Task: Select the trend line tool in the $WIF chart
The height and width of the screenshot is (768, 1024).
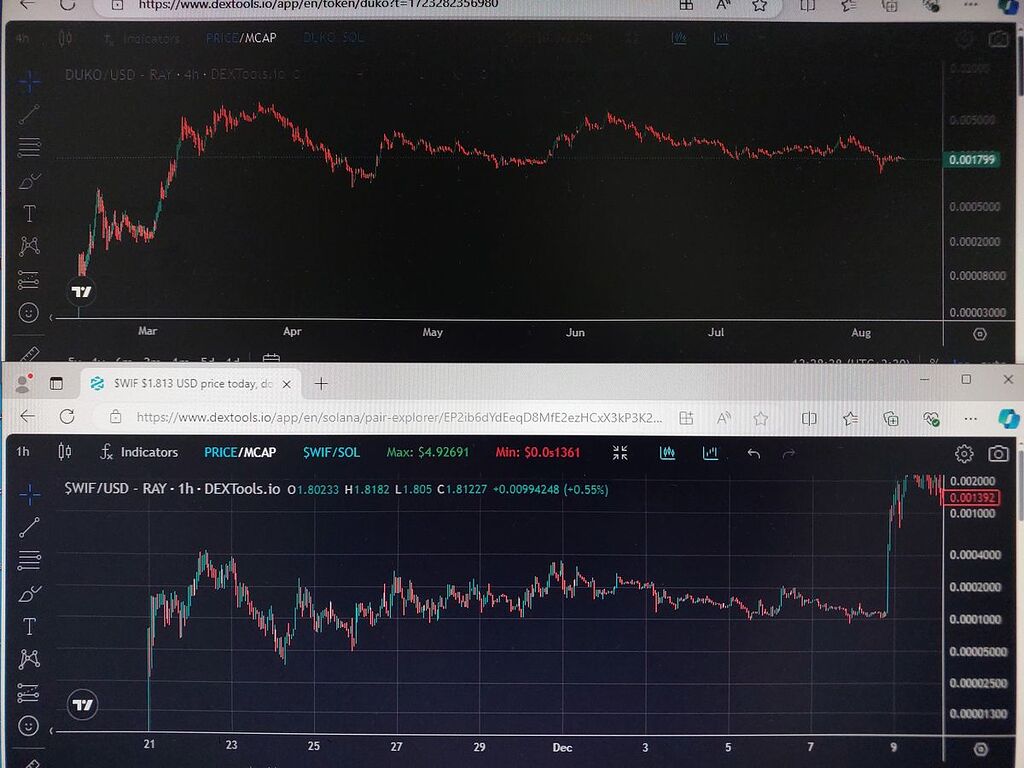Action: [x=29, y=527]
